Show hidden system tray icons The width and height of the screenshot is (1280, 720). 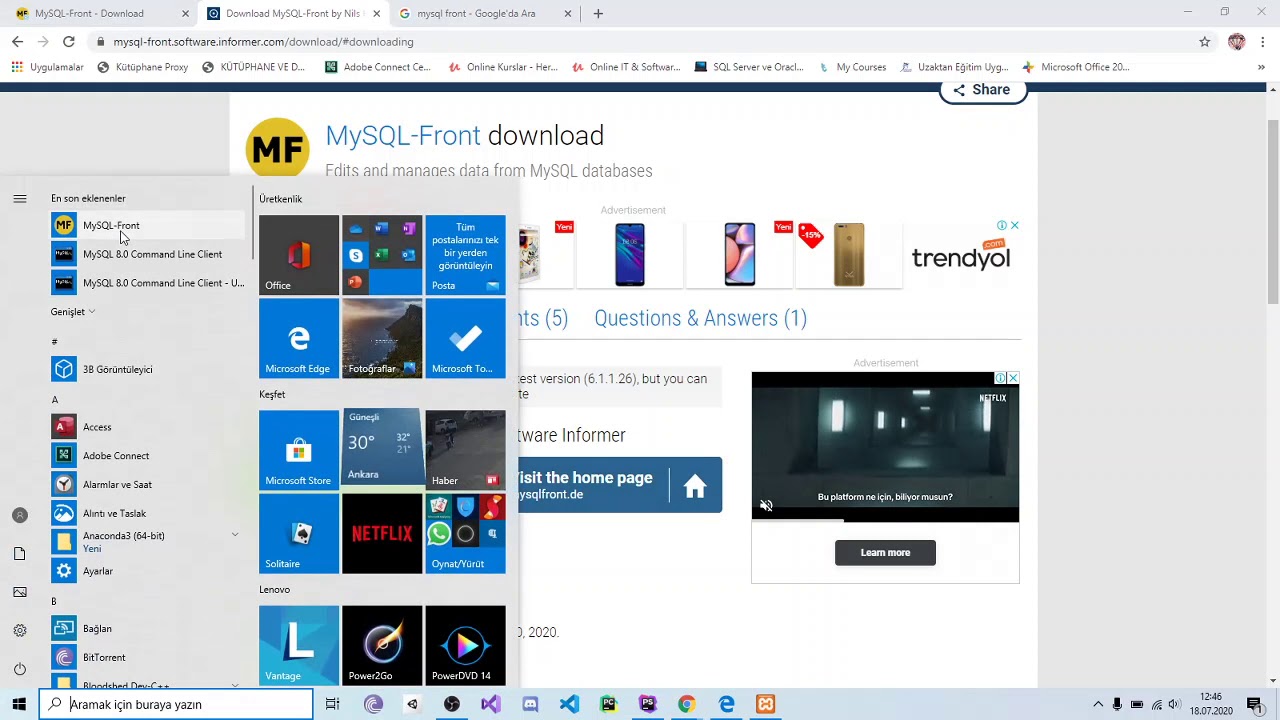[1098, 704]
